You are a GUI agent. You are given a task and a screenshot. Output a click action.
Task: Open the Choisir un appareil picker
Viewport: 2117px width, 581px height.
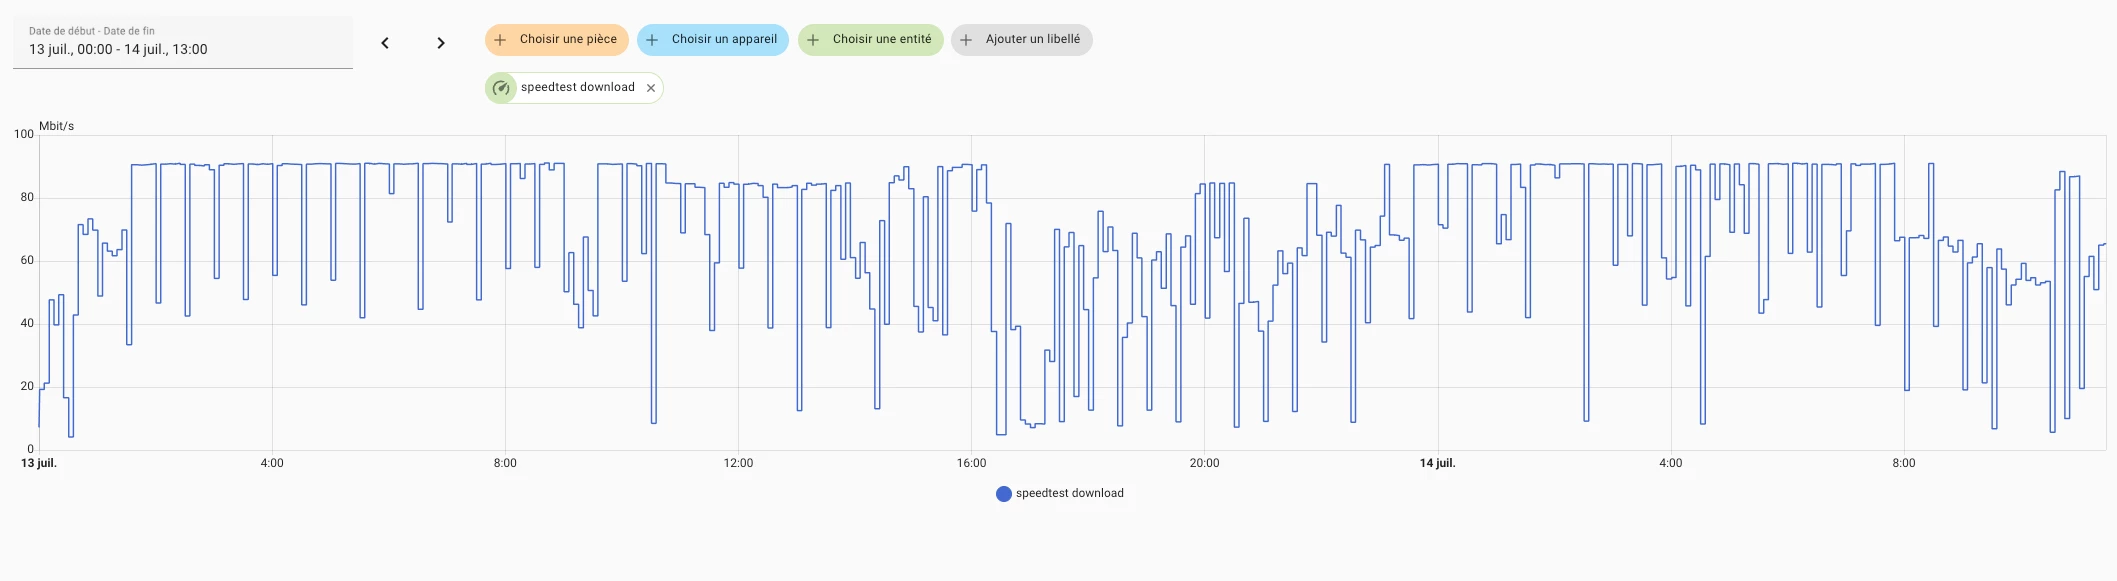pyautogui.click(x=724, y=40)
